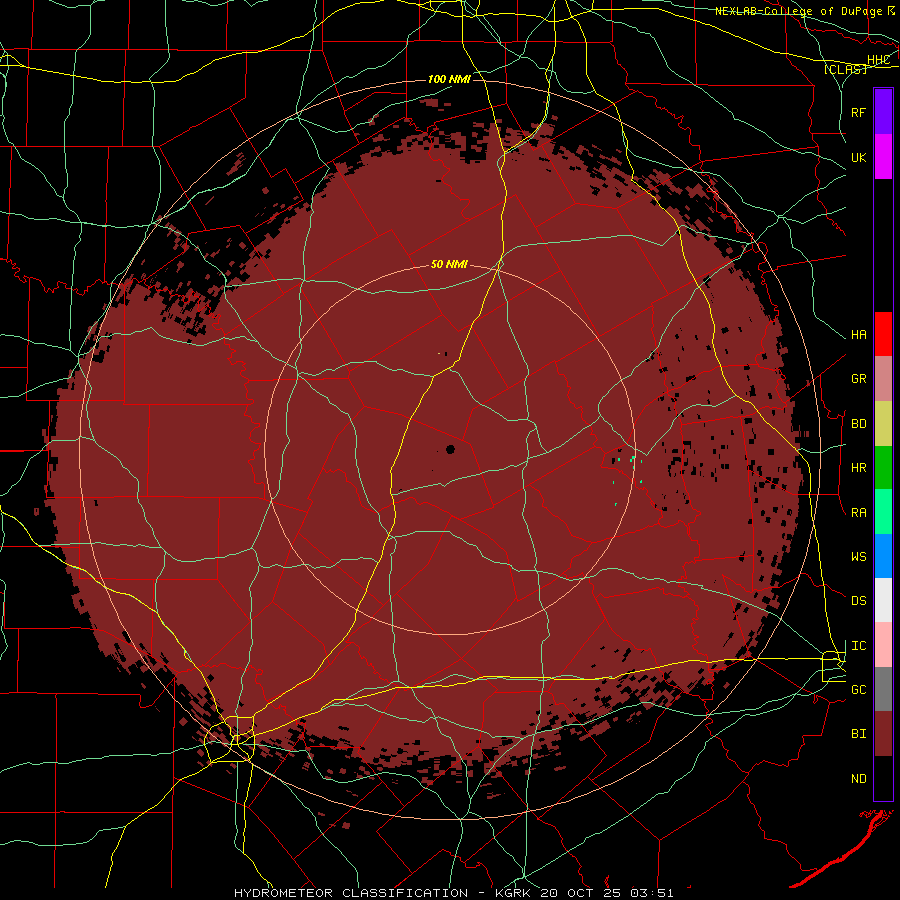
Task: Click the black radar site dot at center
Action: [x=450, y=449]
